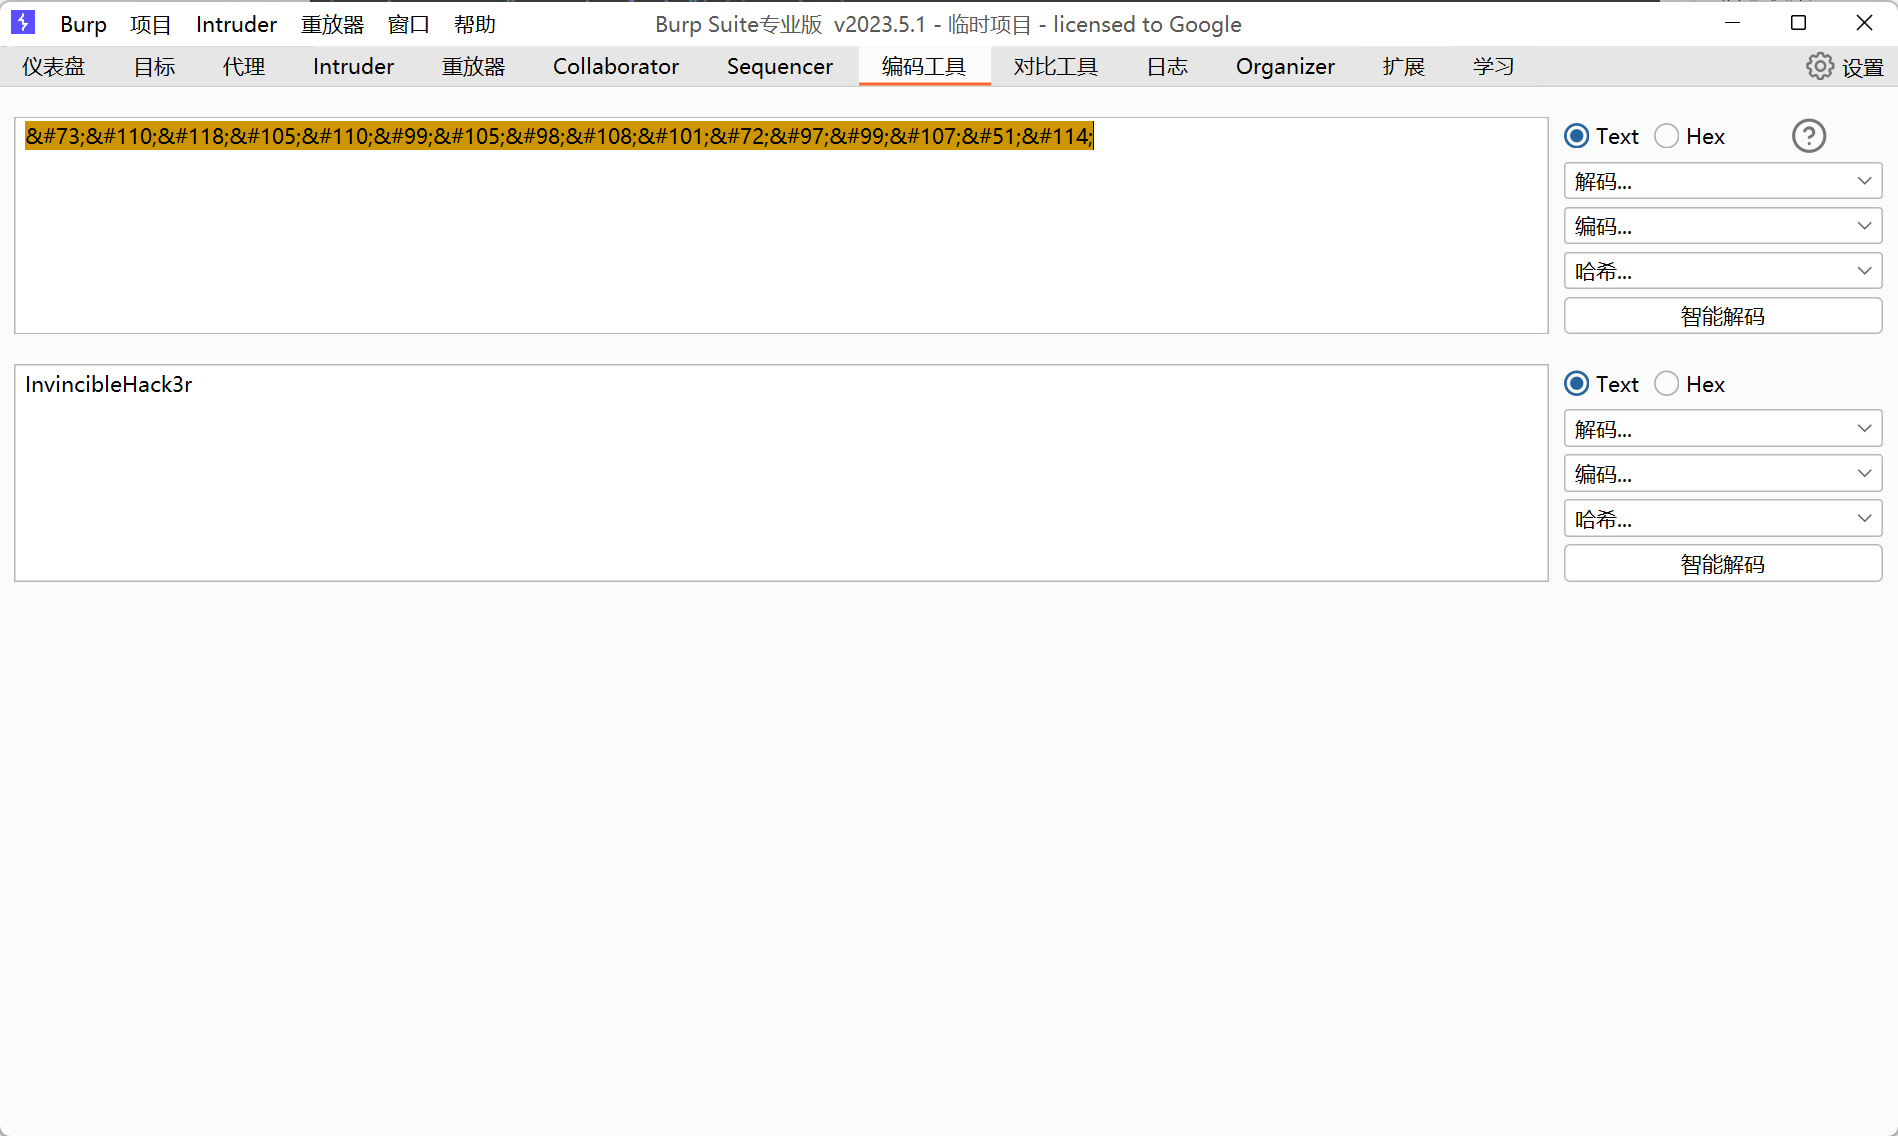The height and width of the screenshot is (1136, 1898).
Task: Open the 重放器 menu in the menu bar
Action: click(x=332, y=24)
